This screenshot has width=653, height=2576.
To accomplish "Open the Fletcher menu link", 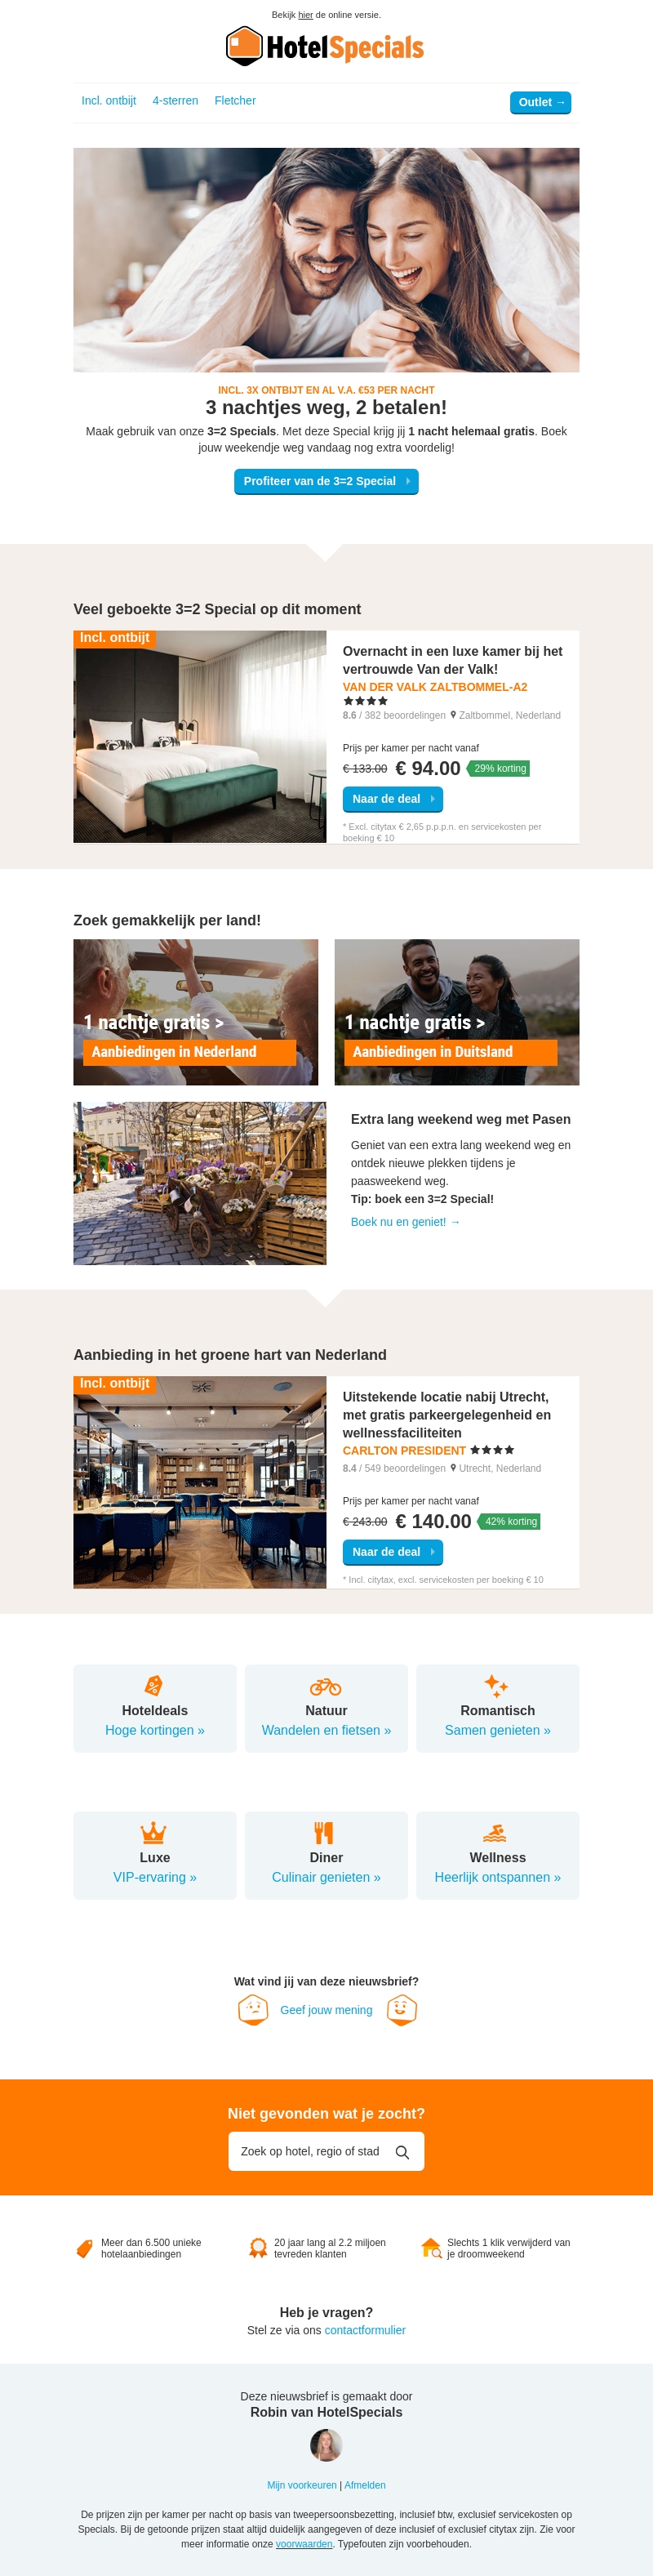I will 235,101.
